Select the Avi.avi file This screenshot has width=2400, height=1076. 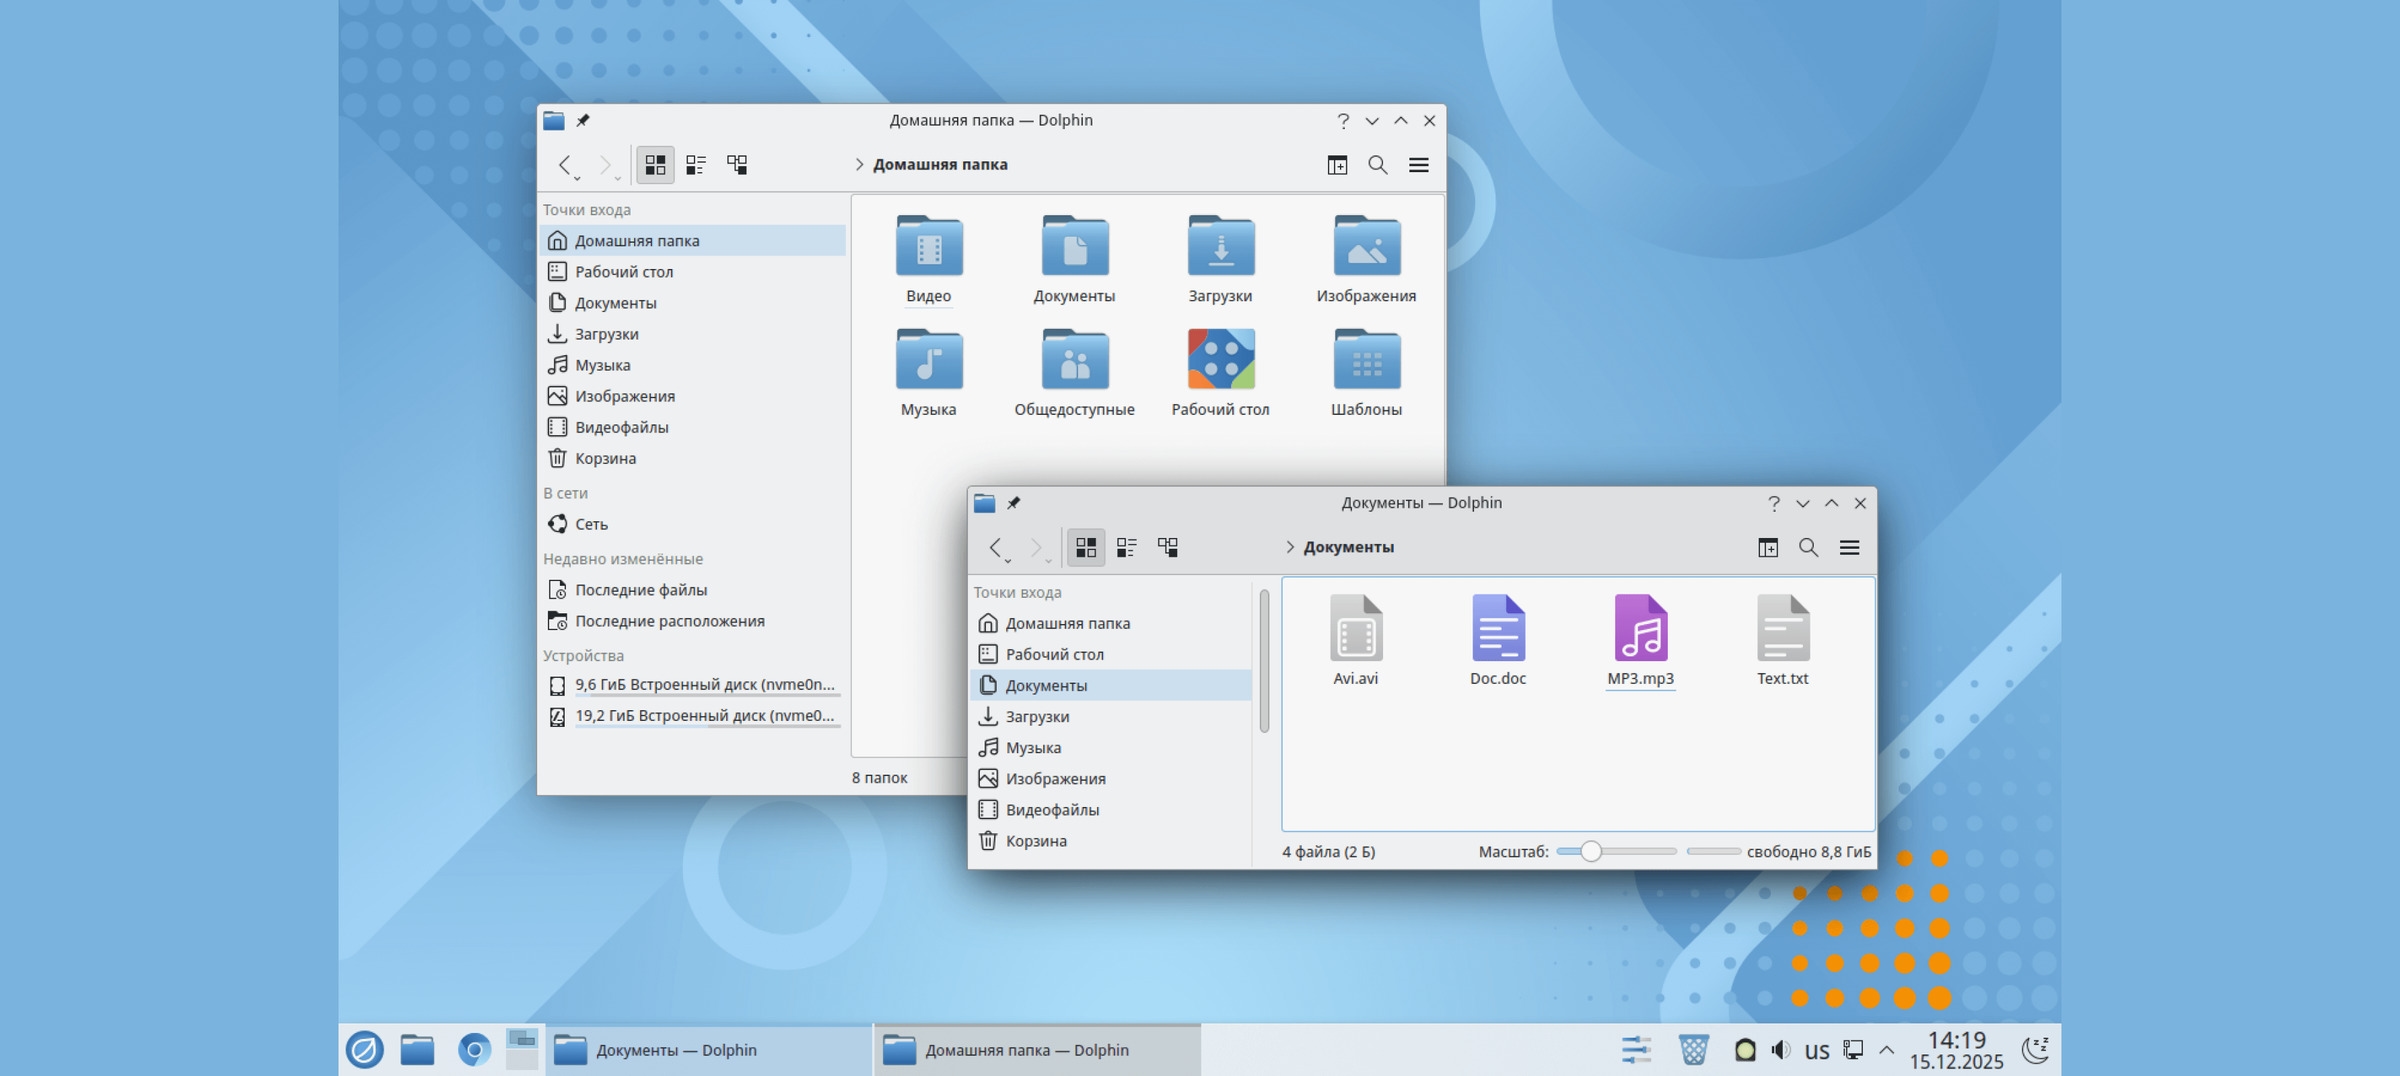click(1356, 640)
